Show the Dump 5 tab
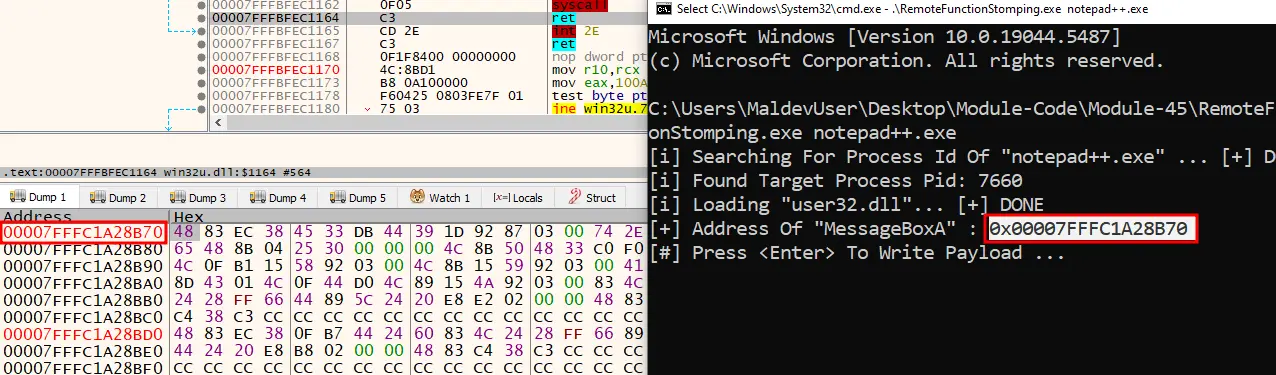This screenshot has width=1276, height=375. point(359,198)
